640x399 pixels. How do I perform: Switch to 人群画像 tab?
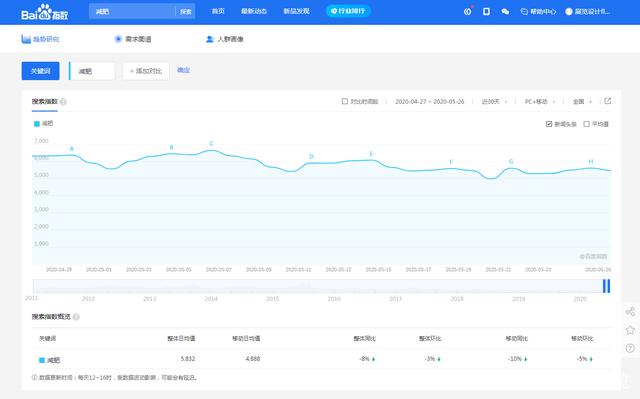click(225, 39)
